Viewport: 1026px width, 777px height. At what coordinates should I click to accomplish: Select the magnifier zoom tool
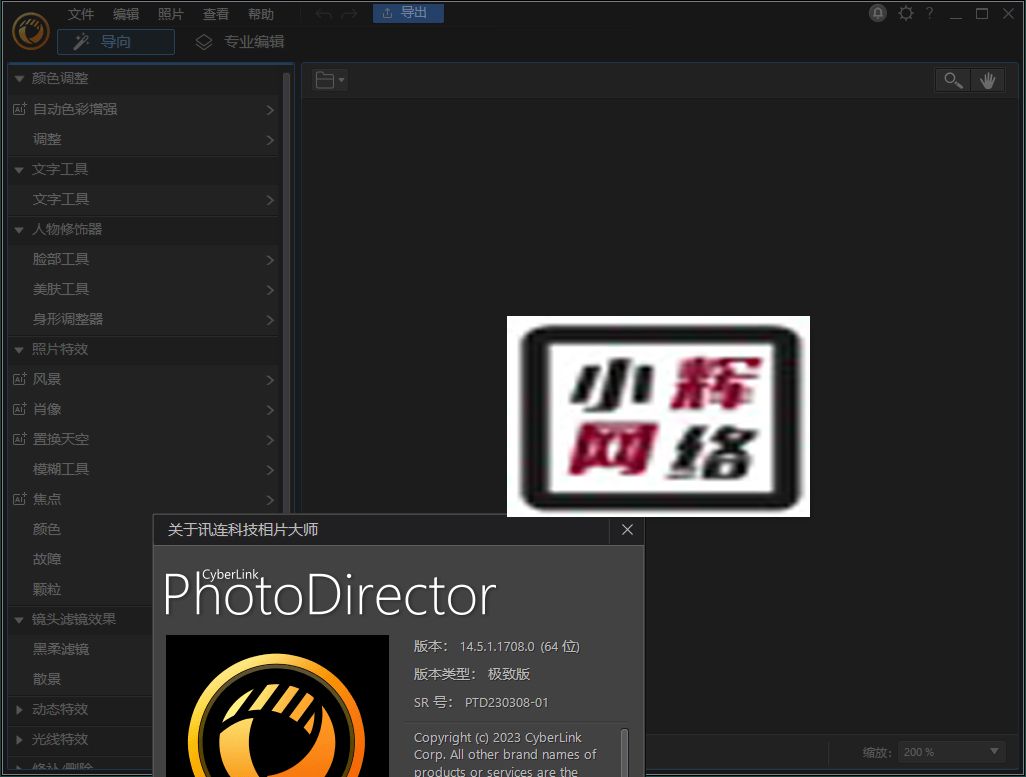pos(953,80)
